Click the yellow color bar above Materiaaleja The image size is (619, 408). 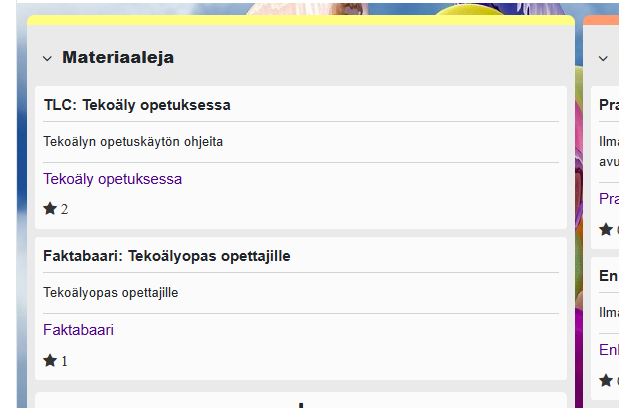coord(300,19)
